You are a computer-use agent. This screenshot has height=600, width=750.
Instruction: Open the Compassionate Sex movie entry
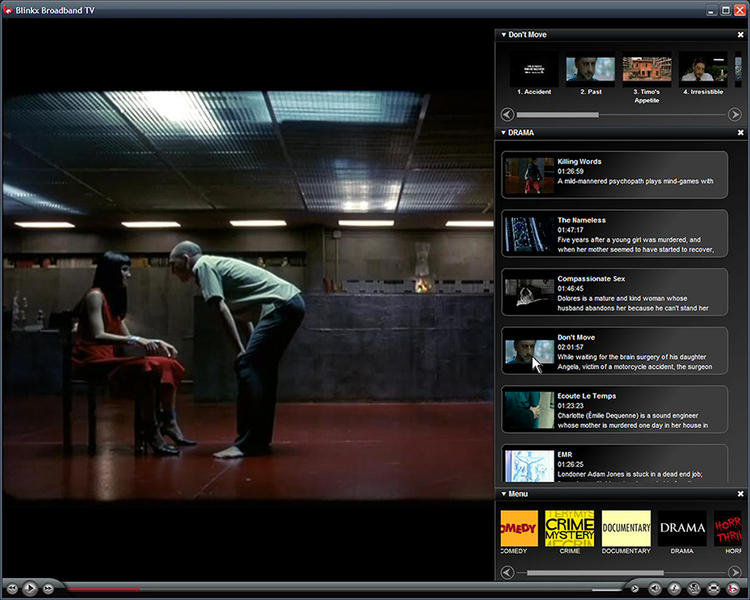(615, 292)
